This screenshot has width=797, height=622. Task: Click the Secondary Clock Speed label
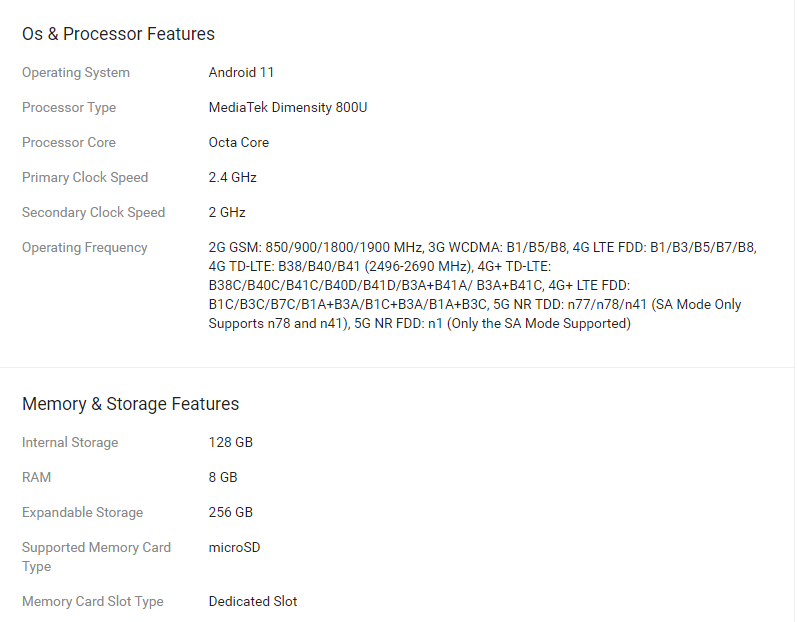coord(93,213)
